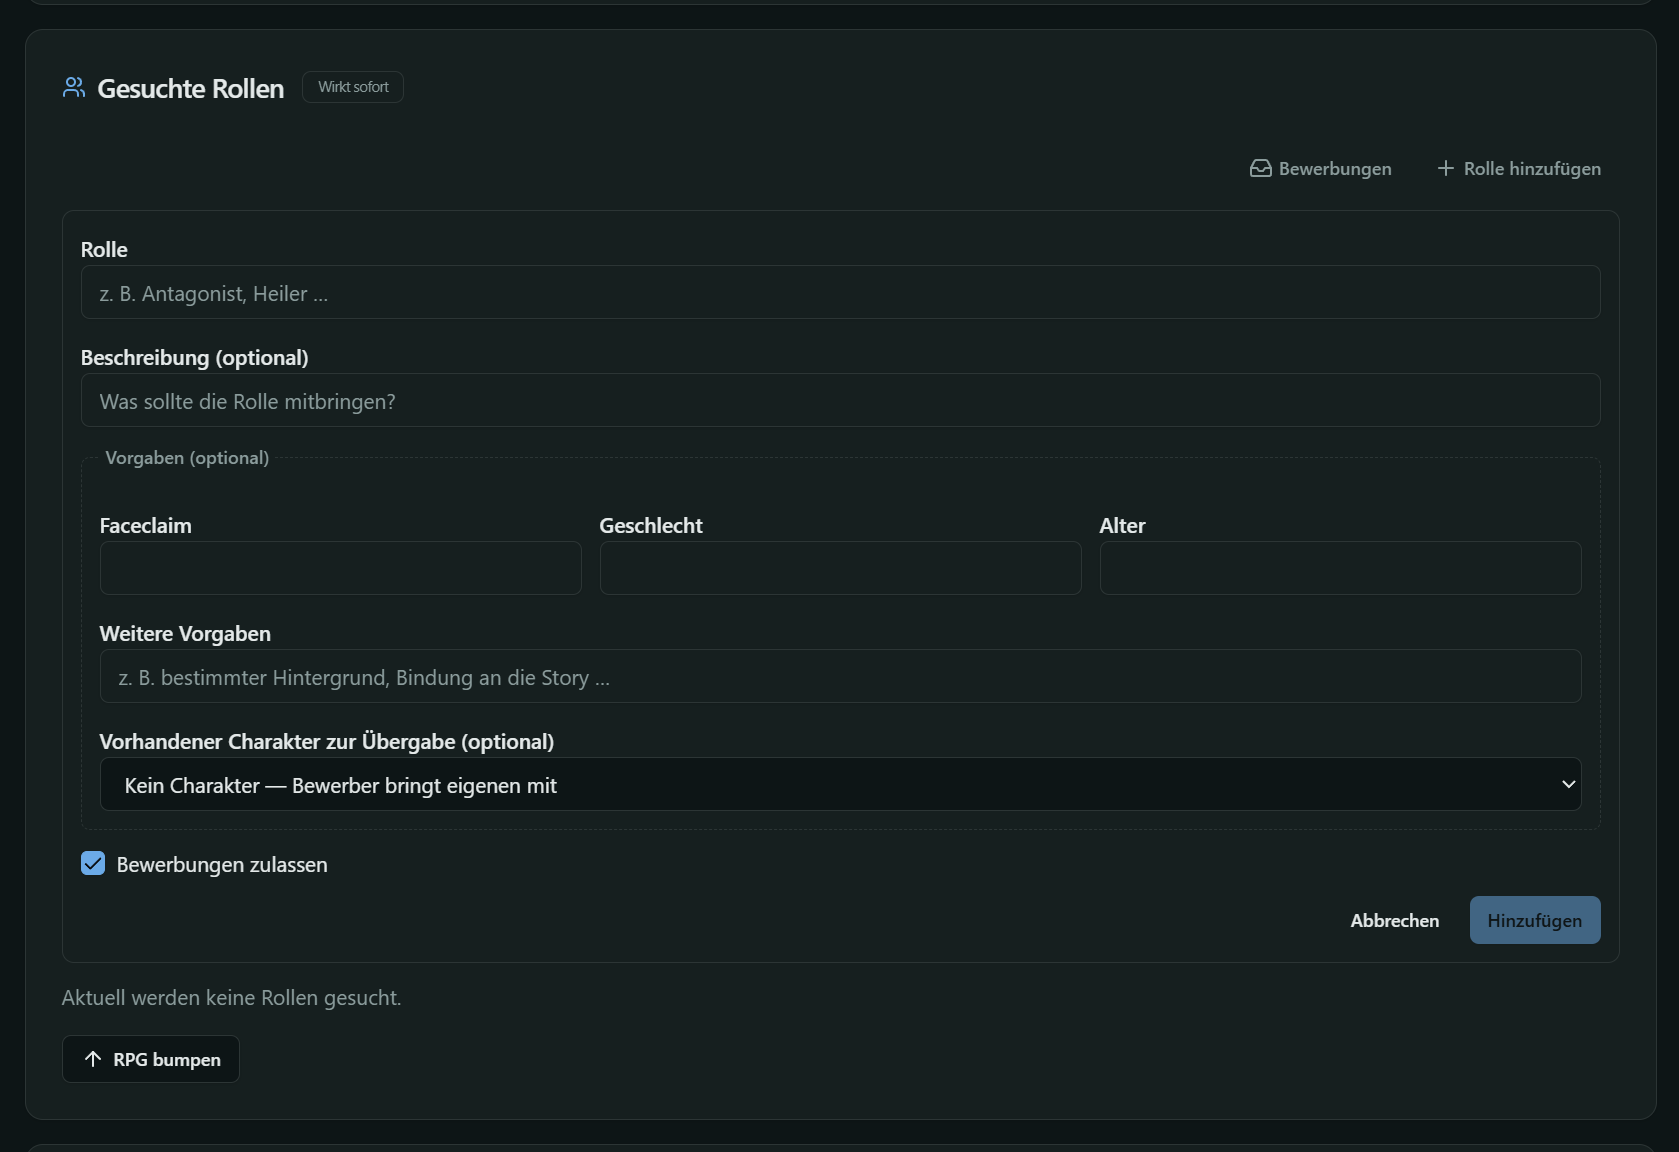Click the RPG bumpen button
The height and width of the screenshot is (1152, 1679).
(151, 1059)
